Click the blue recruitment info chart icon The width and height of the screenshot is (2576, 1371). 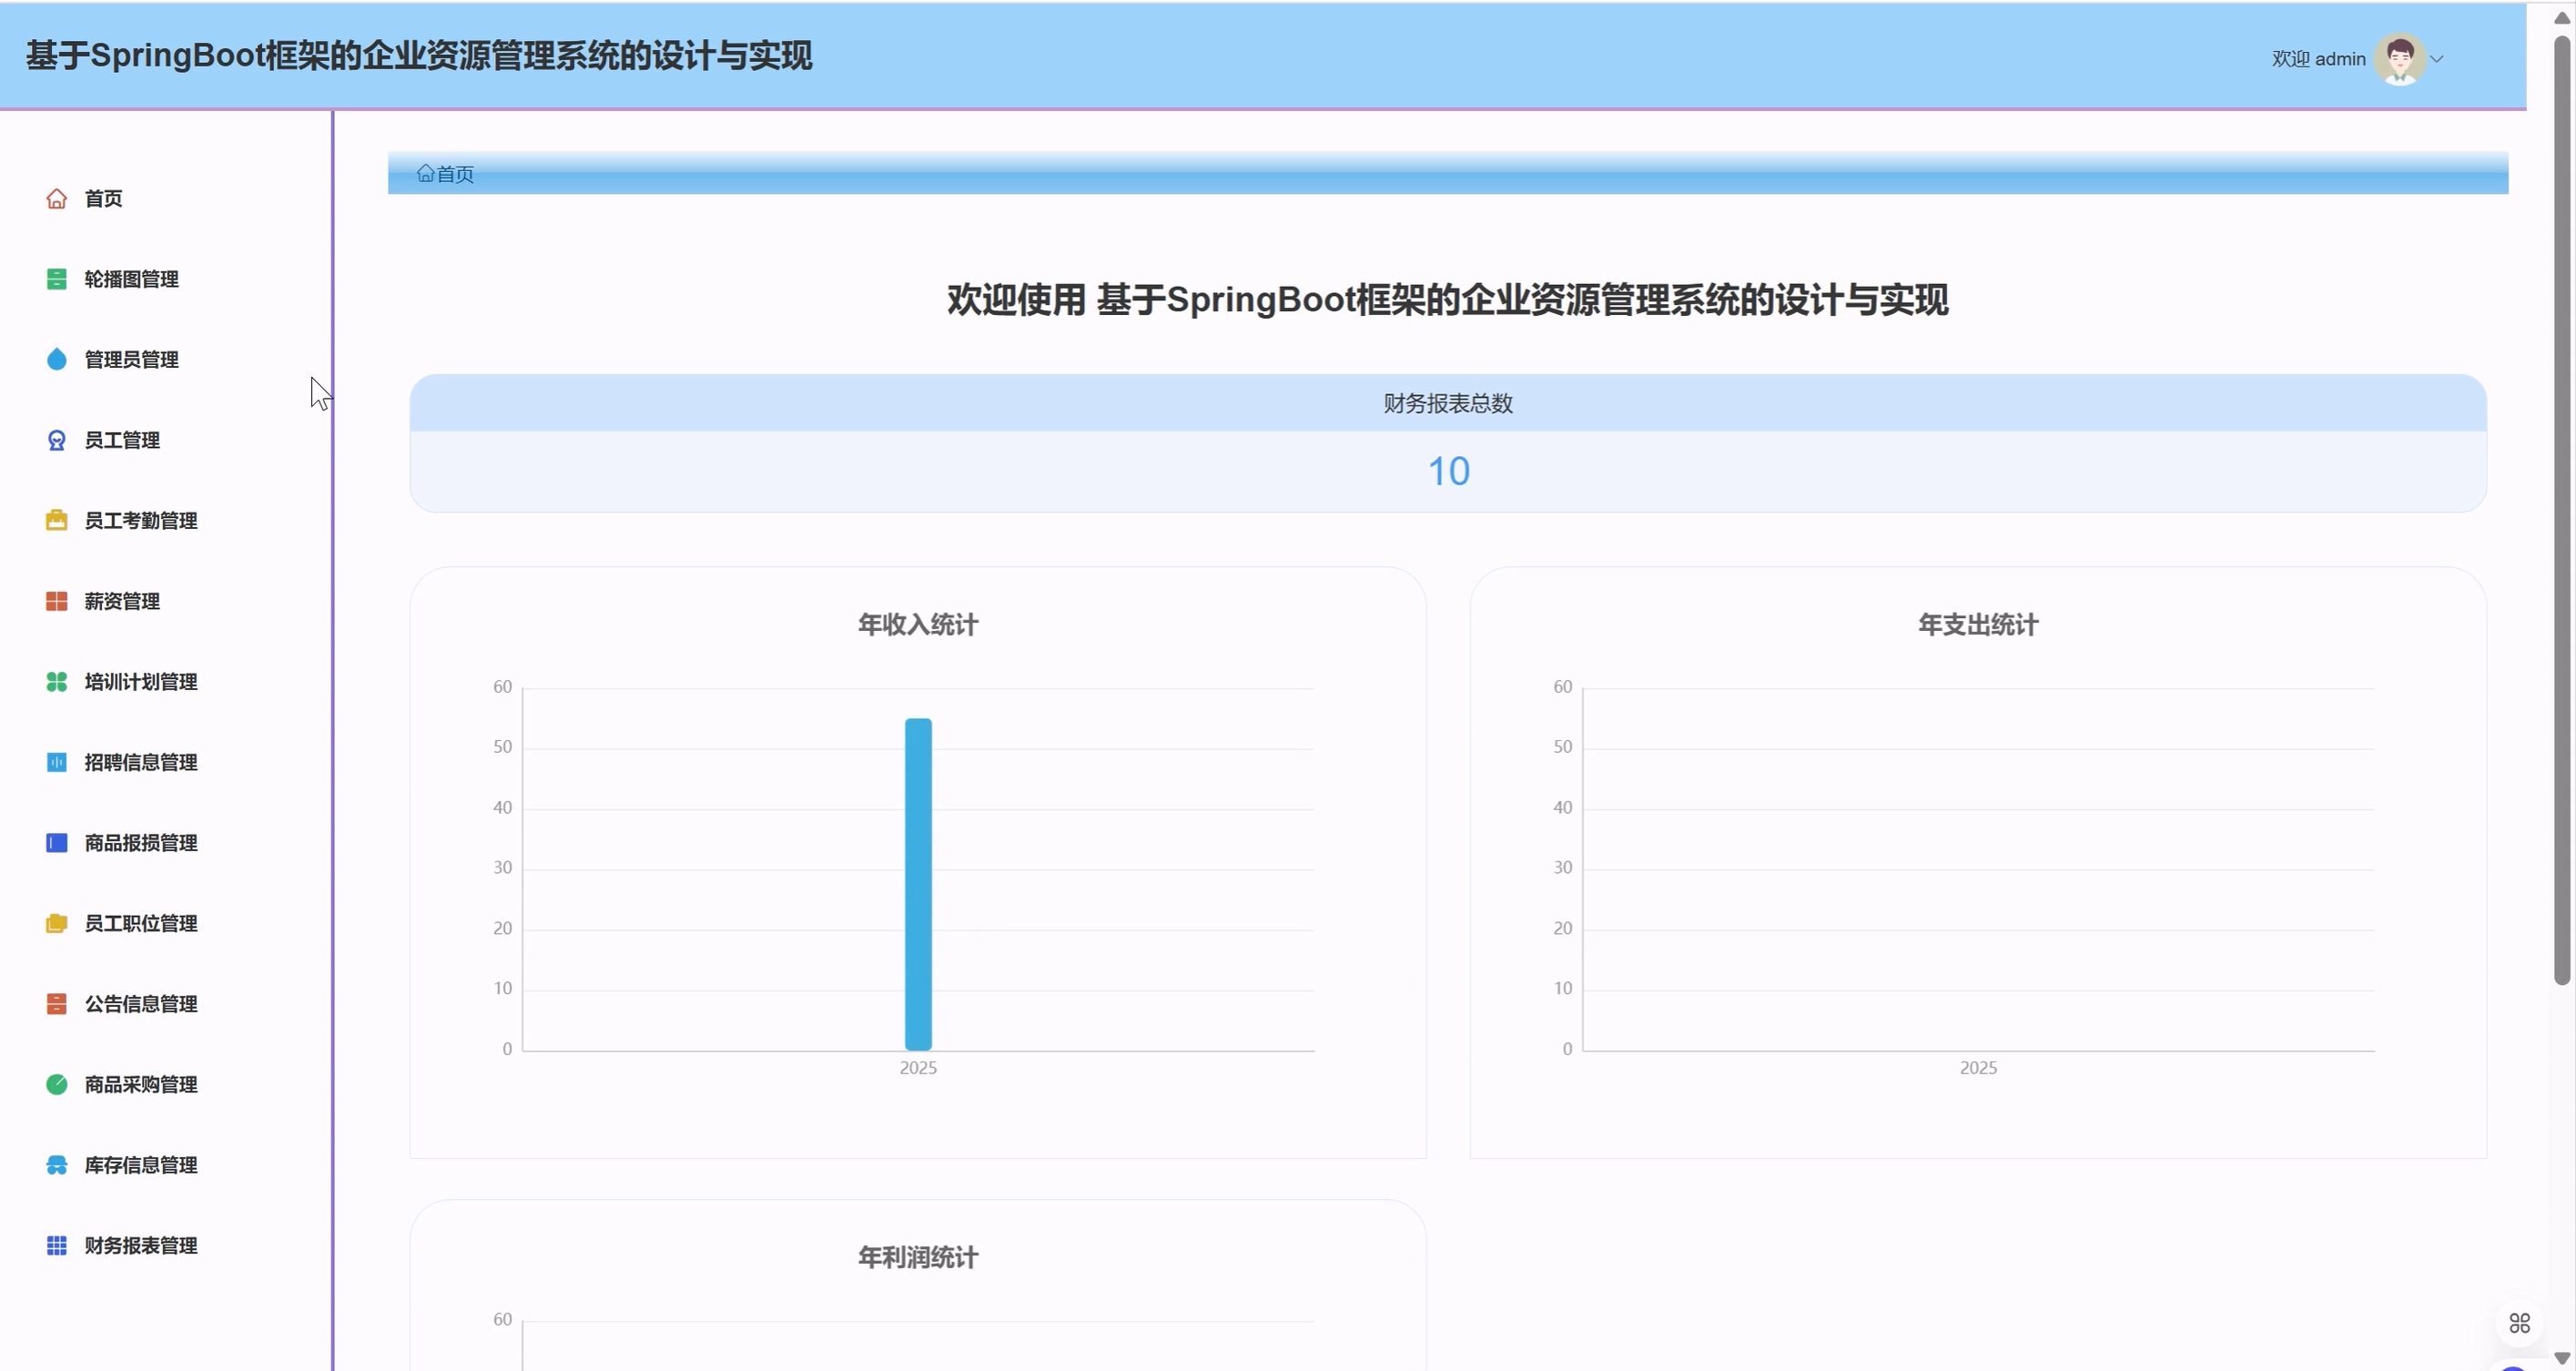[56, 763]
